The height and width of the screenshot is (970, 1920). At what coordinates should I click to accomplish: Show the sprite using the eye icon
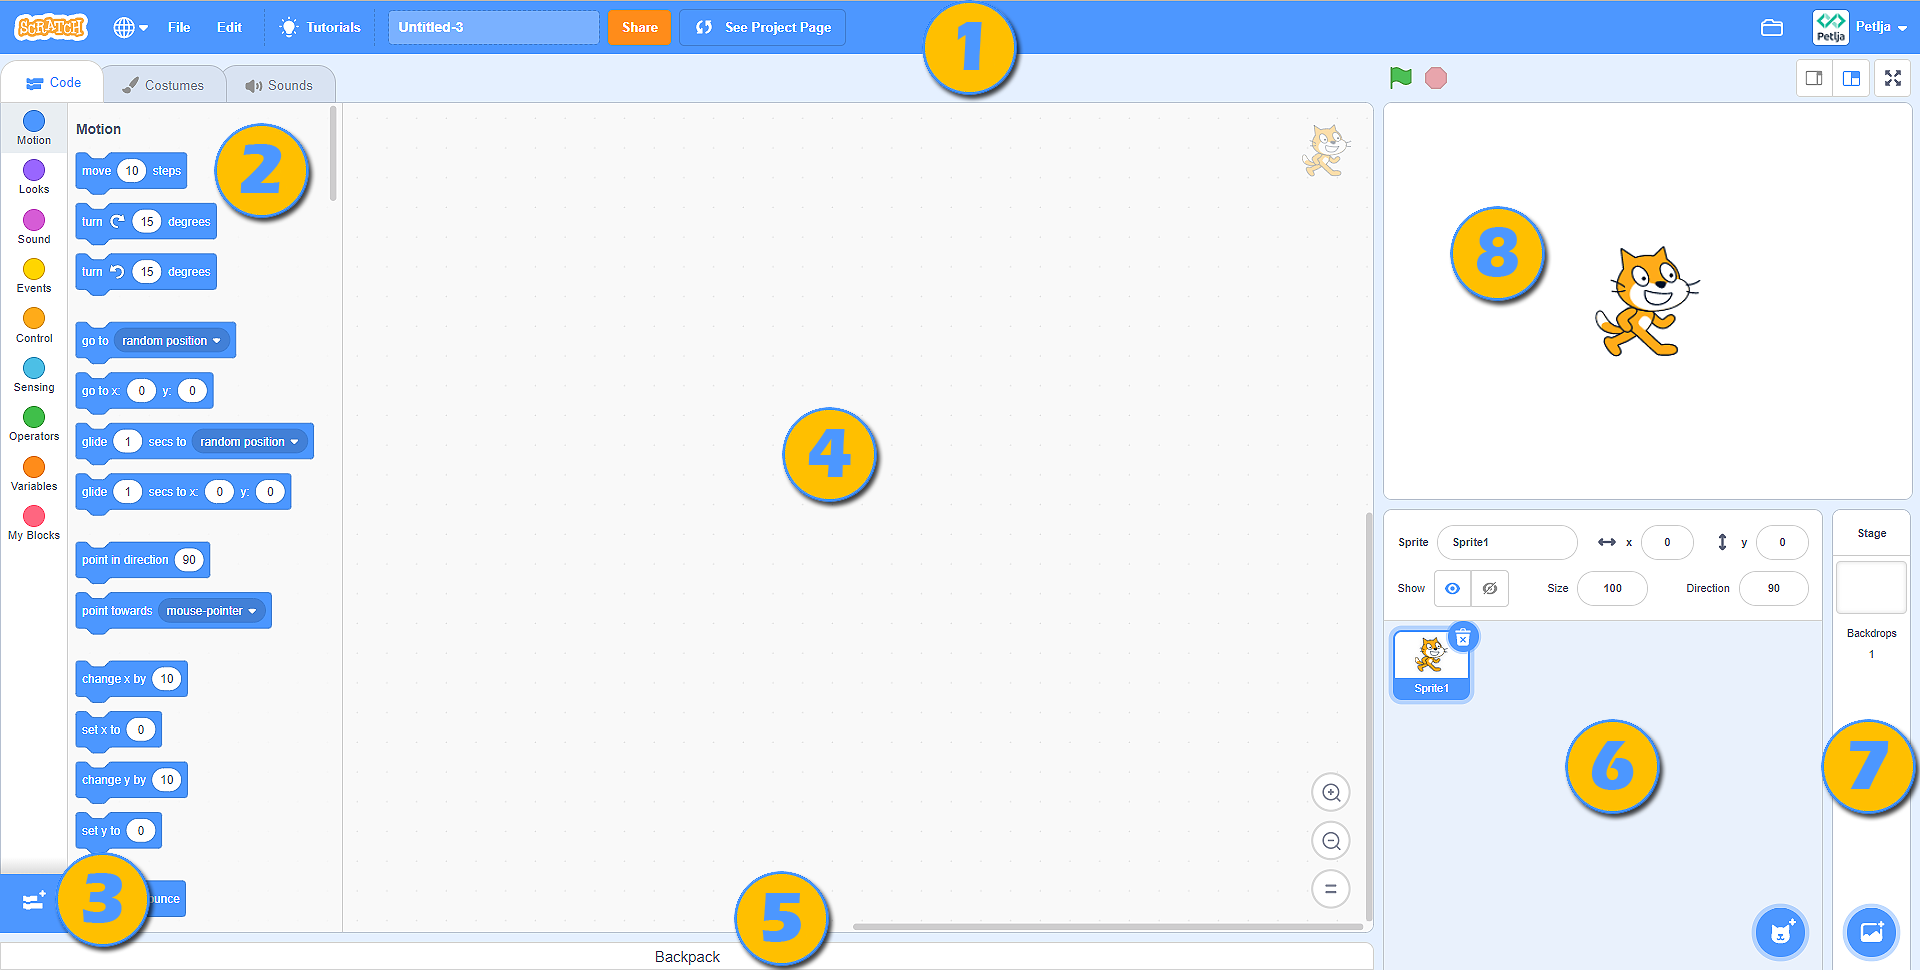tap(1452, 588)
